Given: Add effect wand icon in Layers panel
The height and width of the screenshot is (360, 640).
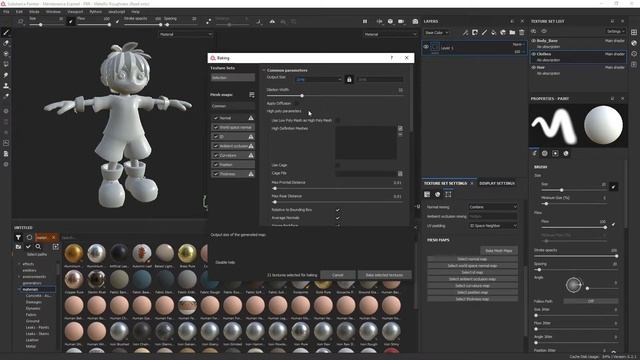Looking at the screenshot, I should tap(465, 32).
